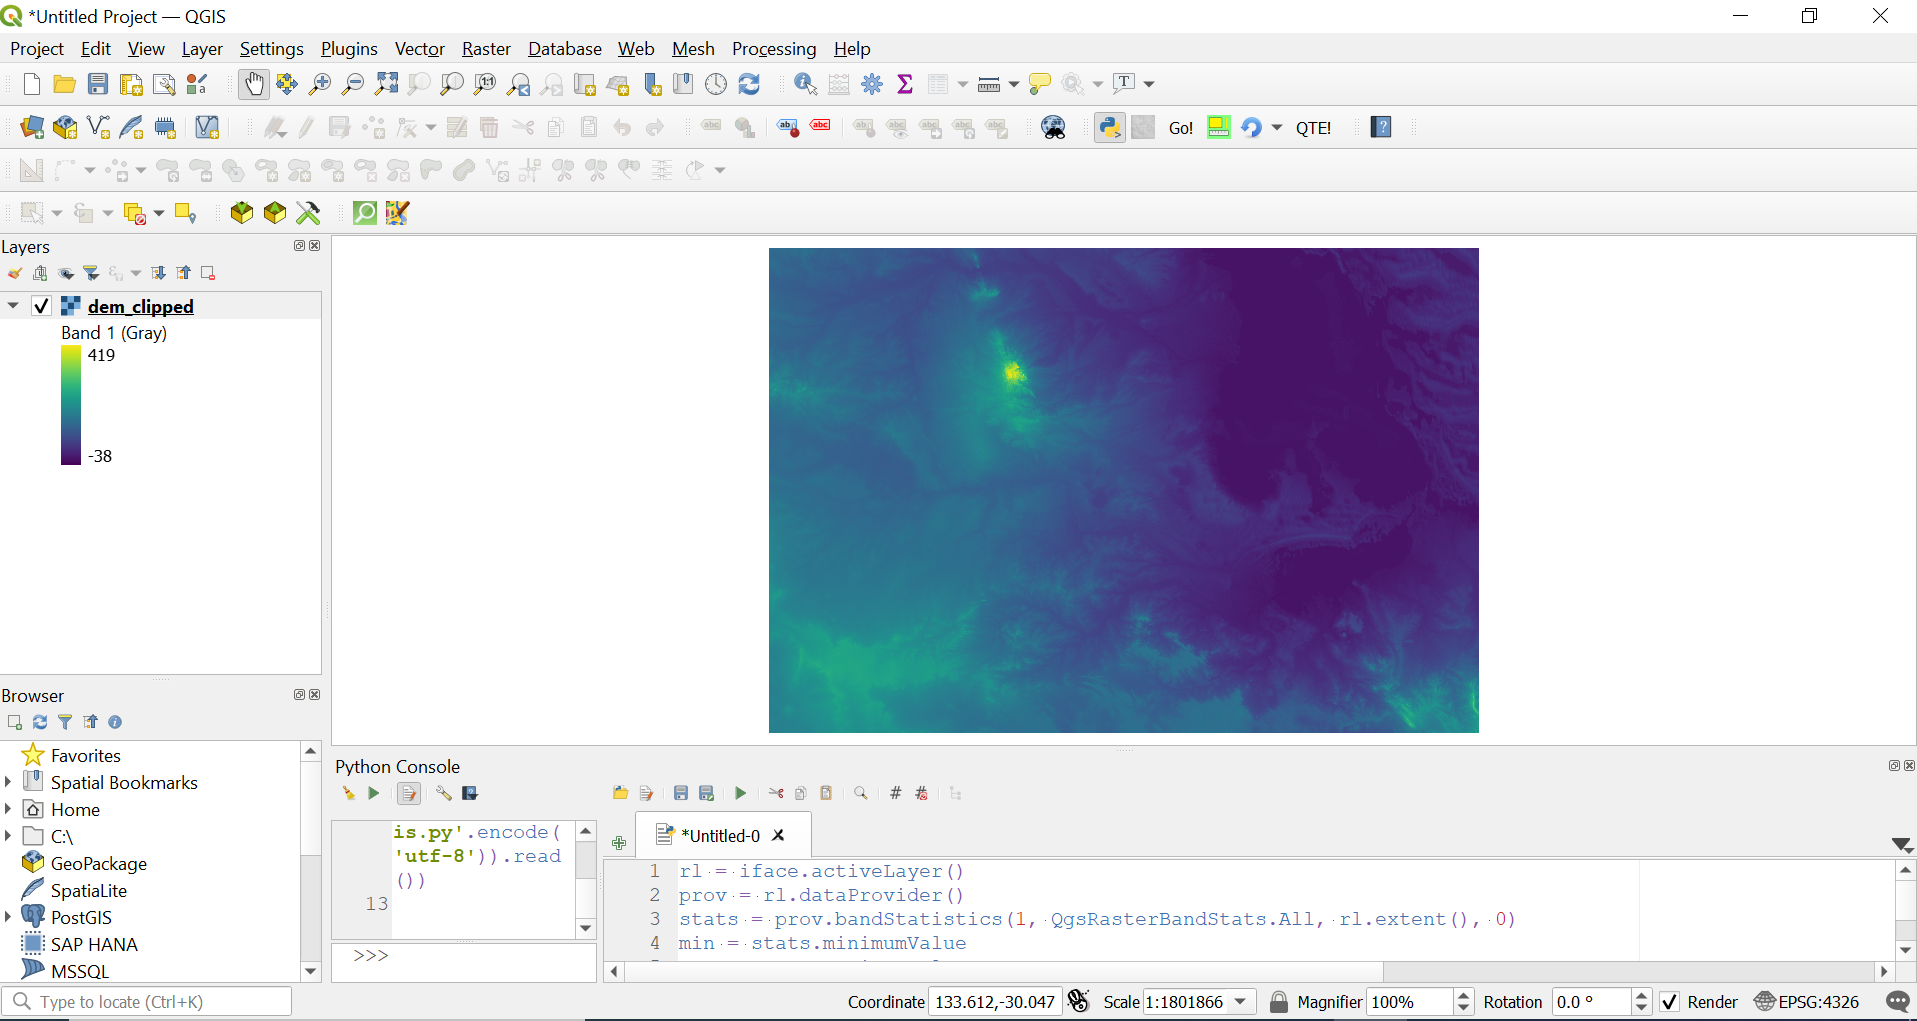Image resolution: width=1917 pixels, height=1021 pixels.
Task: Open the messages log speech bubble
Action: (1897, 1002)
